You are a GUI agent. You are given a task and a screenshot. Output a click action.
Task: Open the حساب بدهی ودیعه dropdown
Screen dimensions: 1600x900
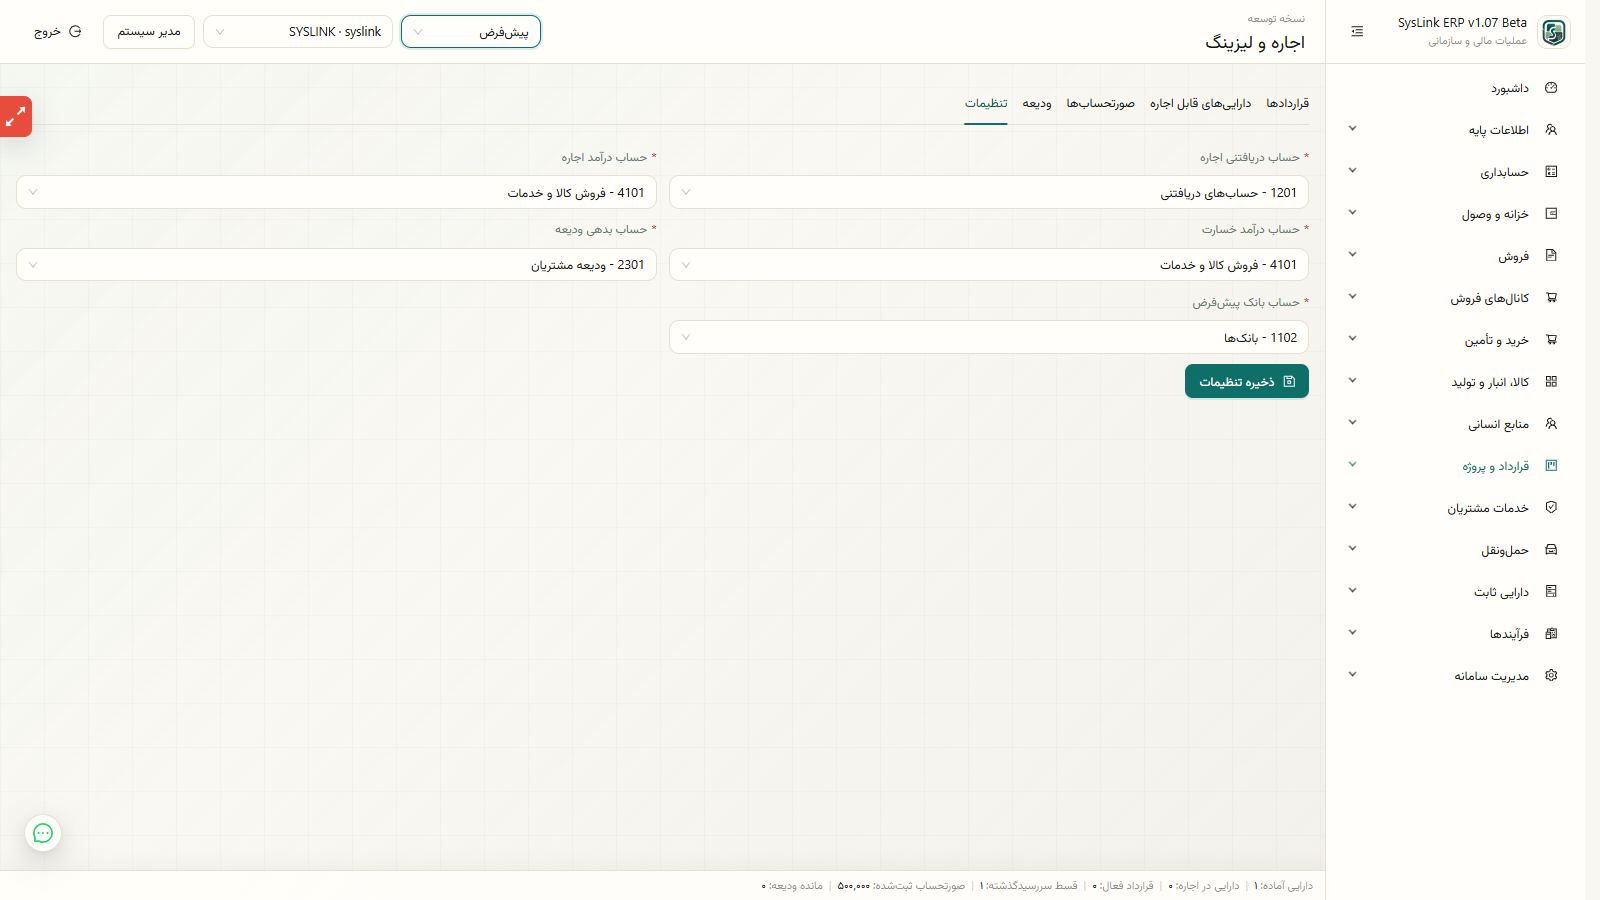pos(336,265)
